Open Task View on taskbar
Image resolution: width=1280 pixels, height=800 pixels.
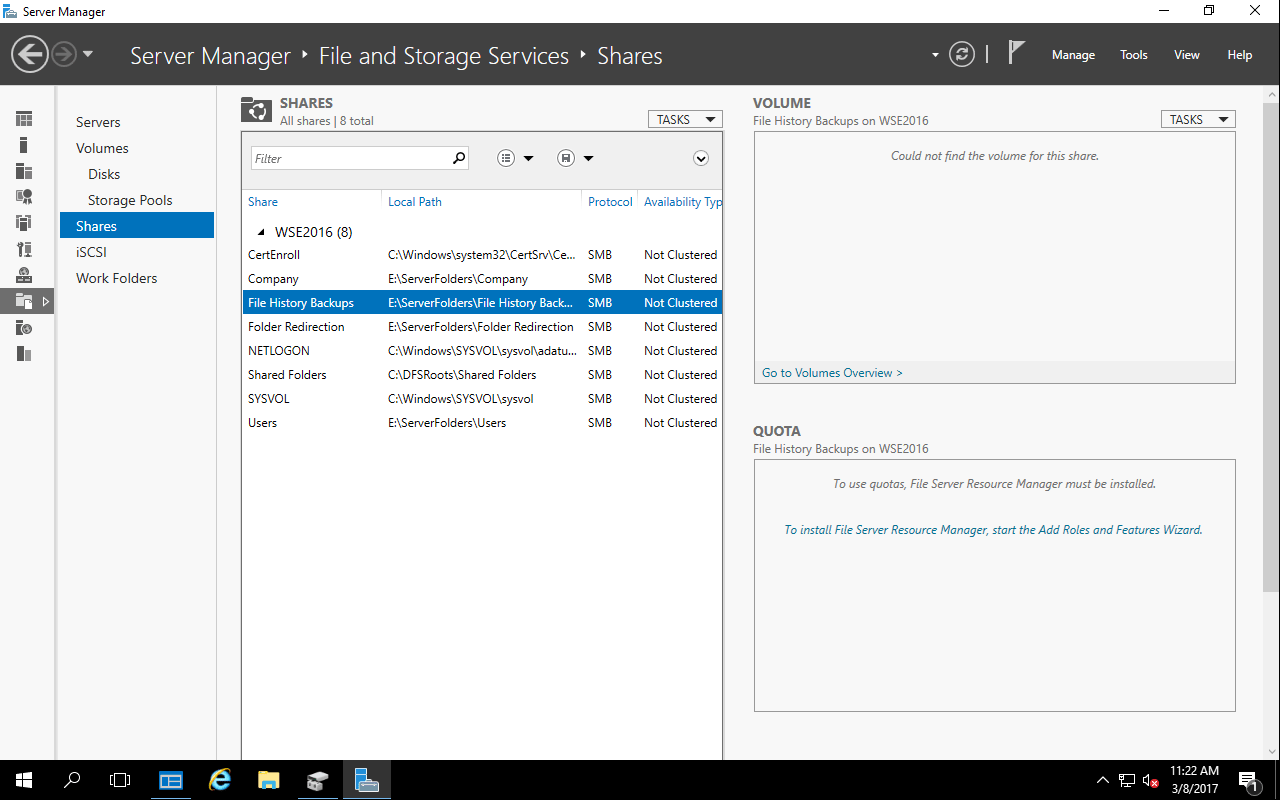click(120, 780)
